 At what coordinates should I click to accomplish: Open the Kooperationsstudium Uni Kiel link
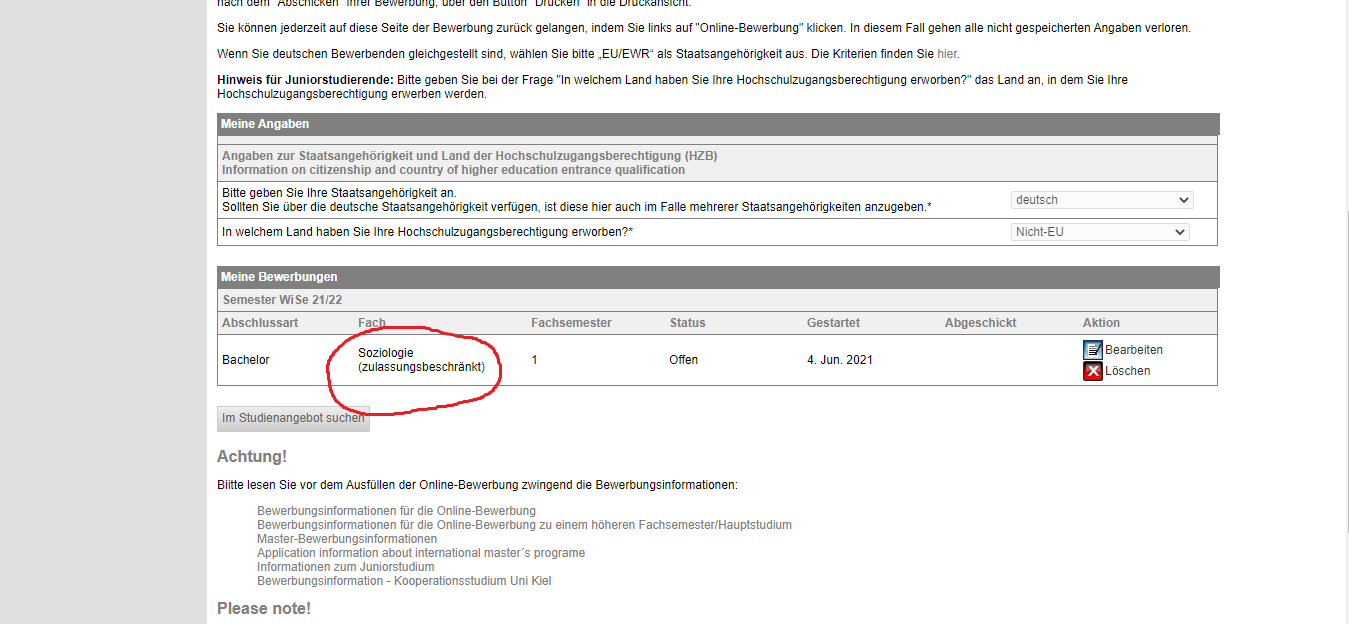pyautogui.click(x=403, y=581)
